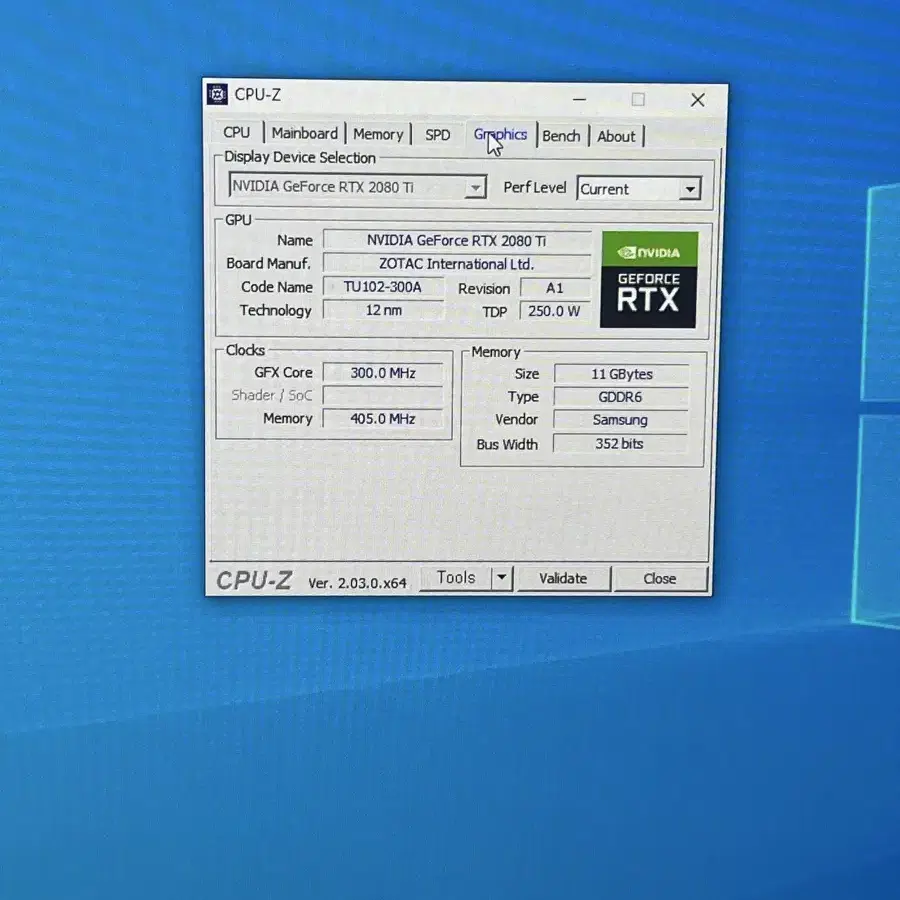Click the Validate button
The height and width of the screenshot is (900, 900).
563,579
